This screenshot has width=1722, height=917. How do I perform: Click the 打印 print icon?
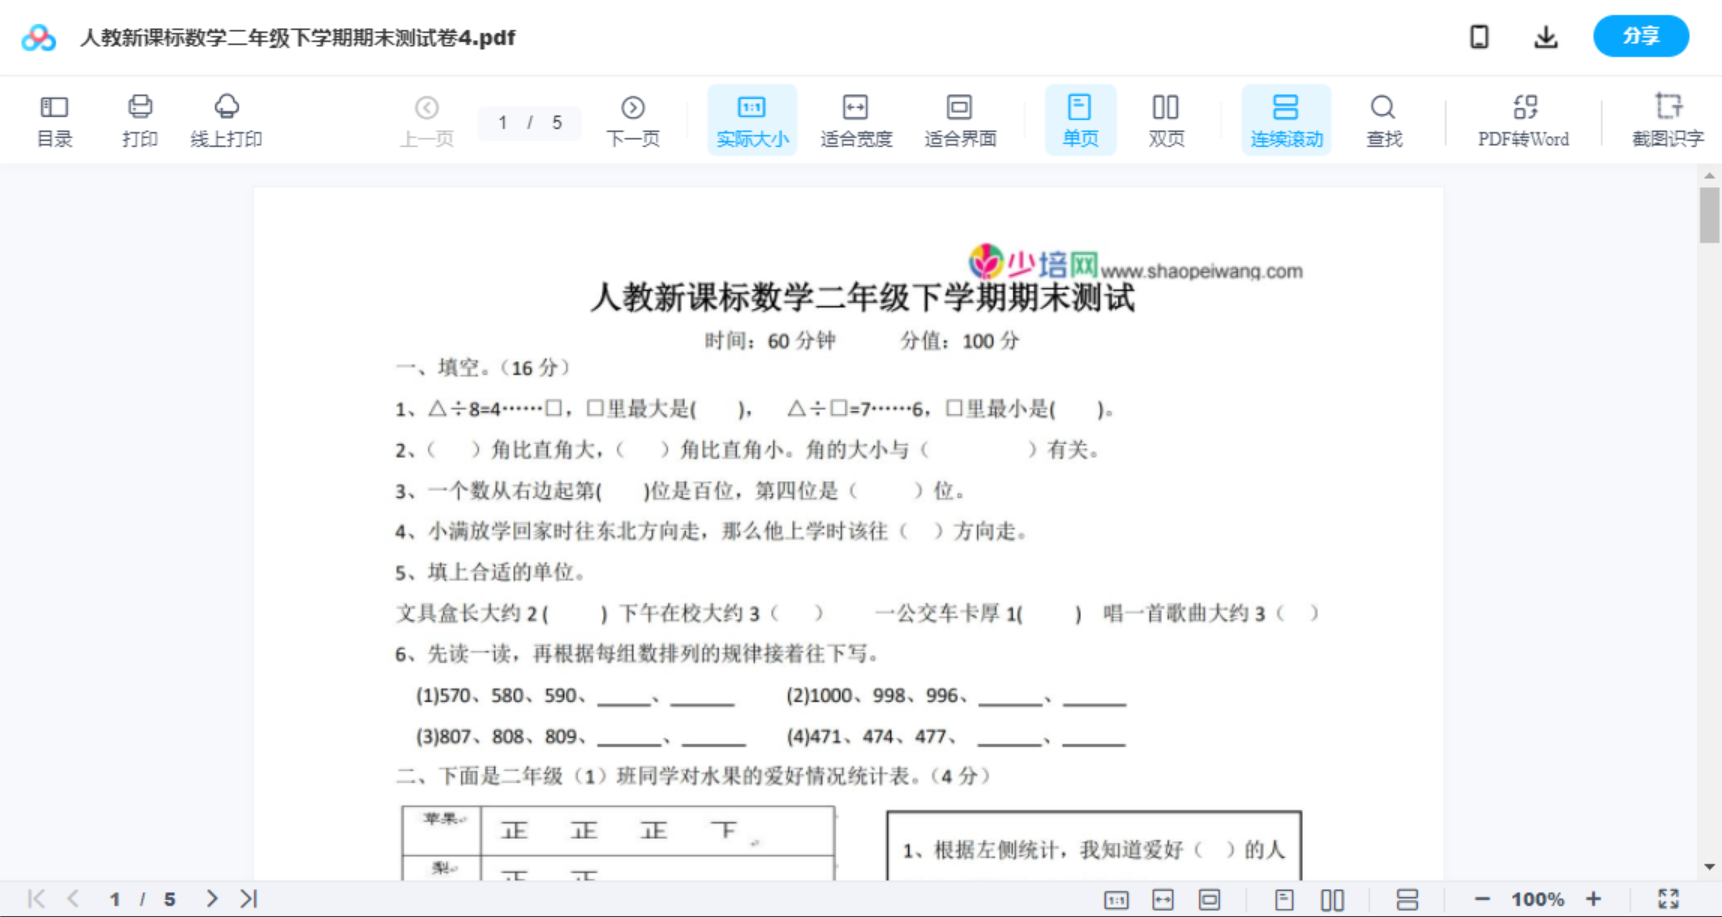tap(139, 120)
